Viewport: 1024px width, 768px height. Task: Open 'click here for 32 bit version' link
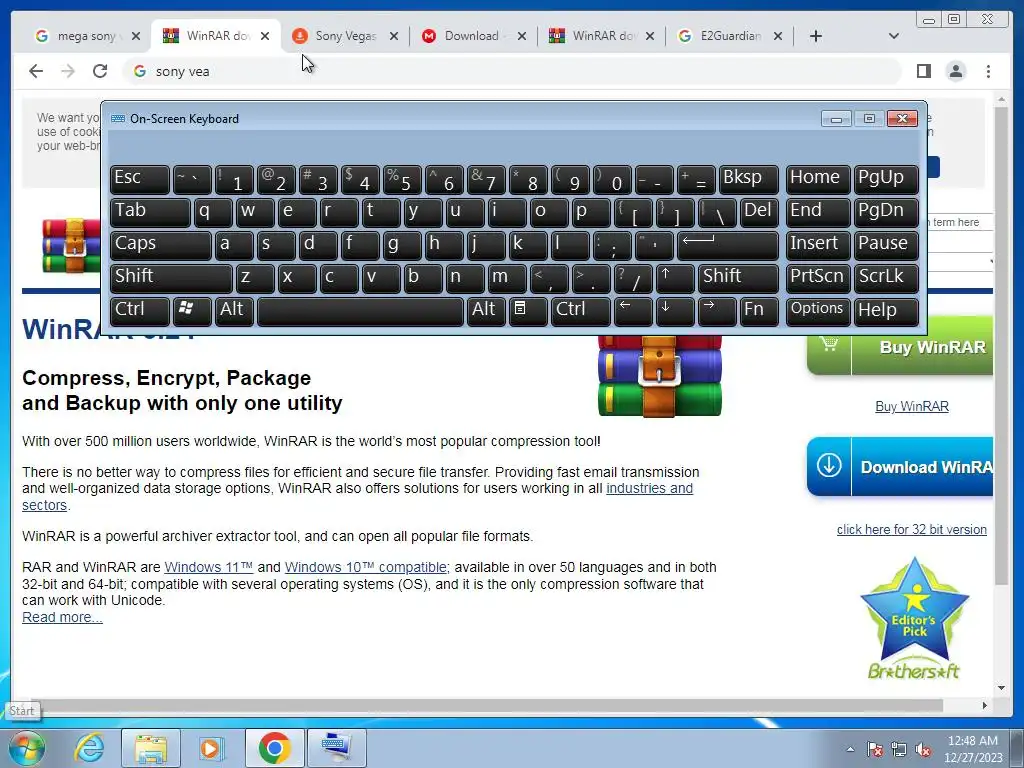912,530
